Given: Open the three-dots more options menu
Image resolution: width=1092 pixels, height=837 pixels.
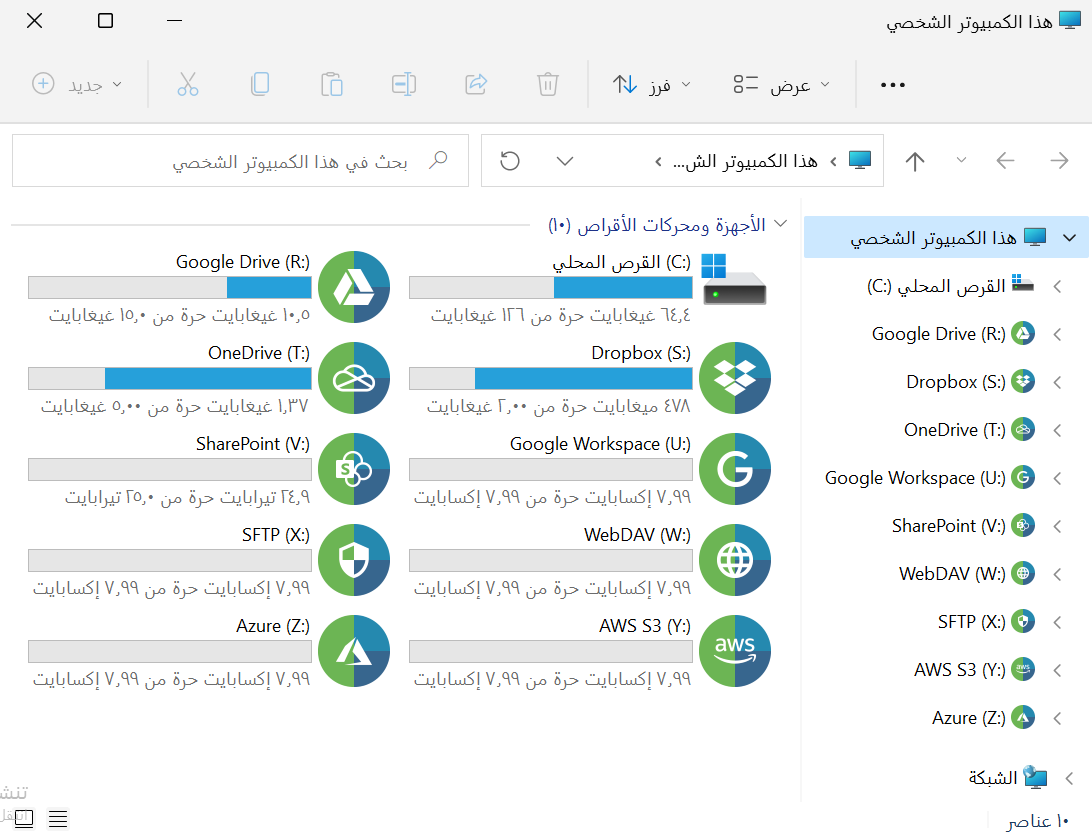Looking at the screenshot, I should point(892,85).
